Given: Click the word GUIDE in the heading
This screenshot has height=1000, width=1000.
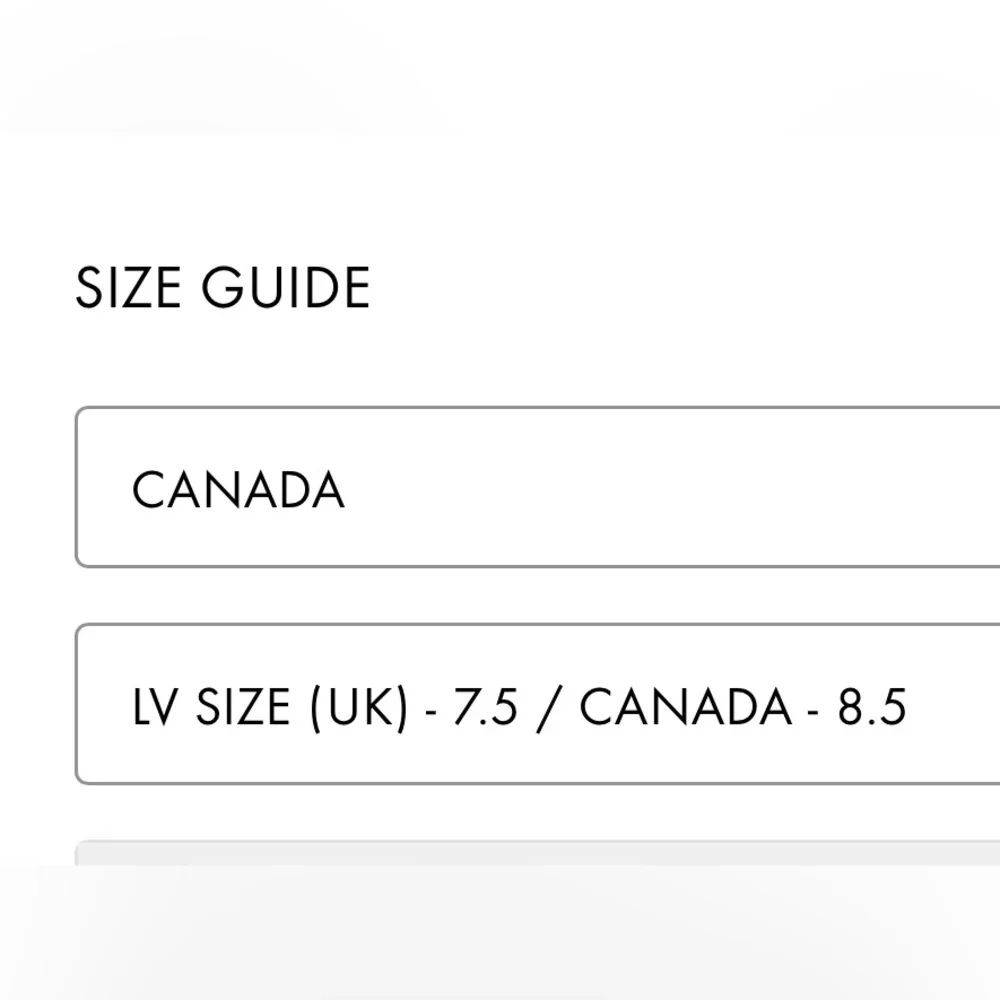Looking at the screenshot, I should (x=285, y=288).
